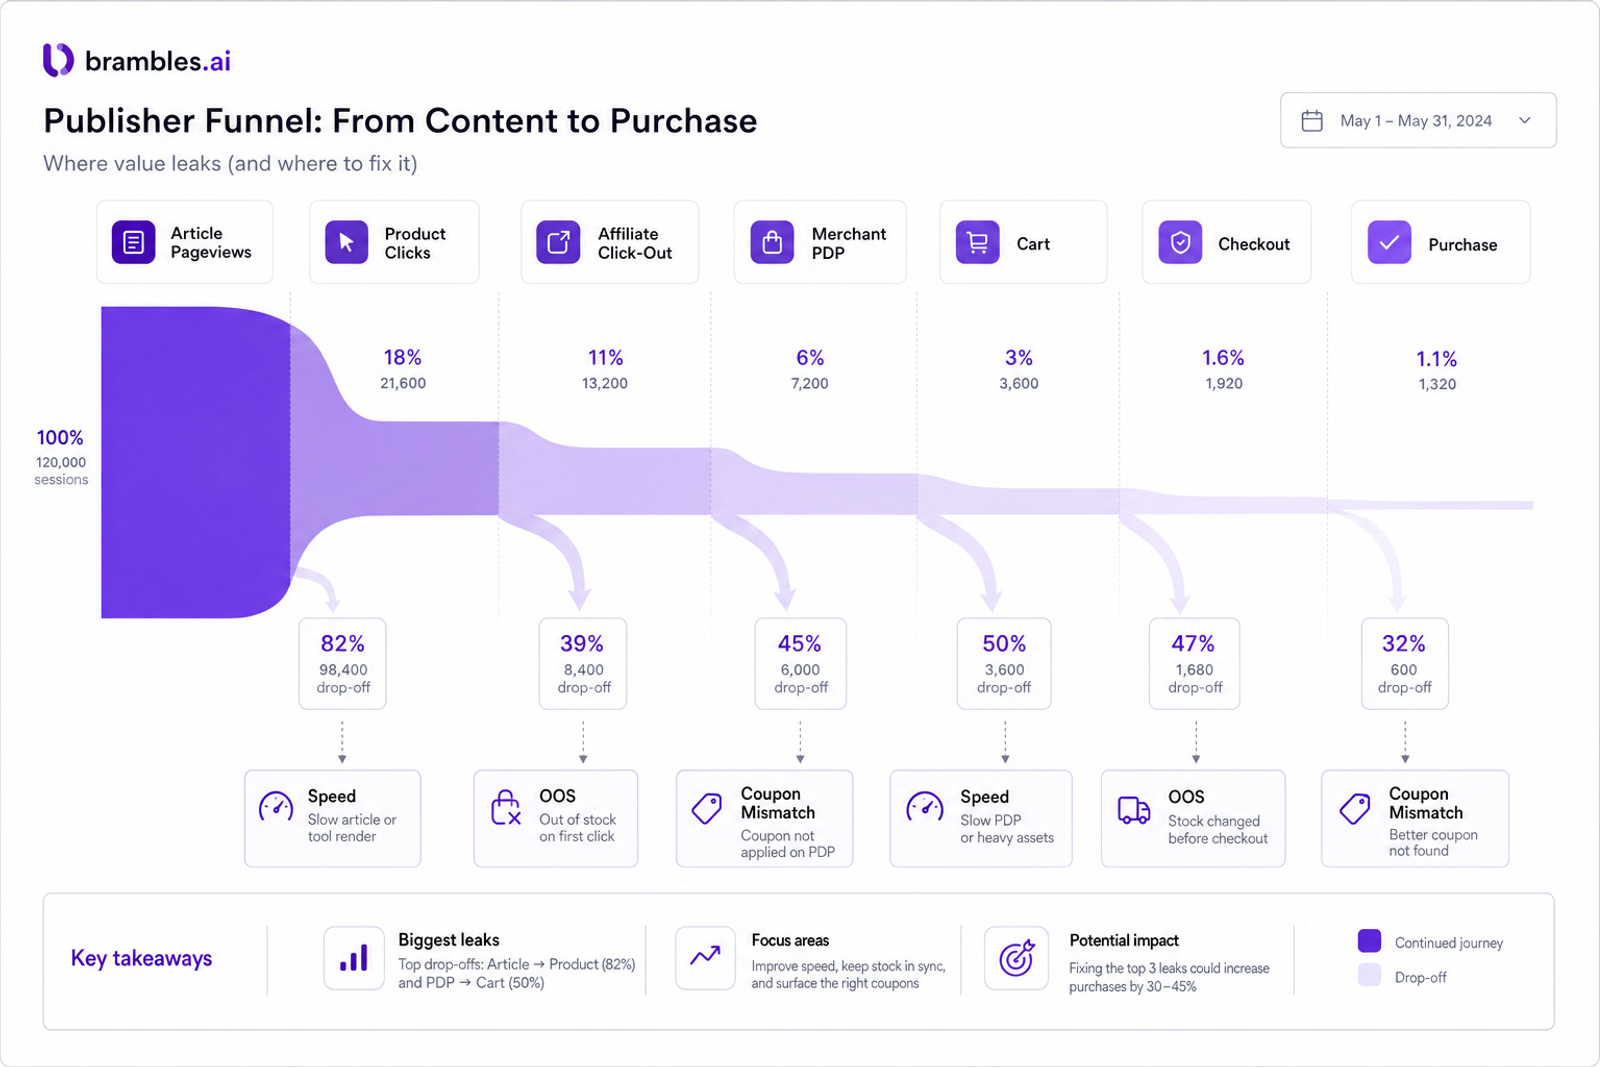The width and height of the screenshot is (1600, 1067).
Task: Click the Affiliate Click-Out stage label
Action: (x=635, y=243)
